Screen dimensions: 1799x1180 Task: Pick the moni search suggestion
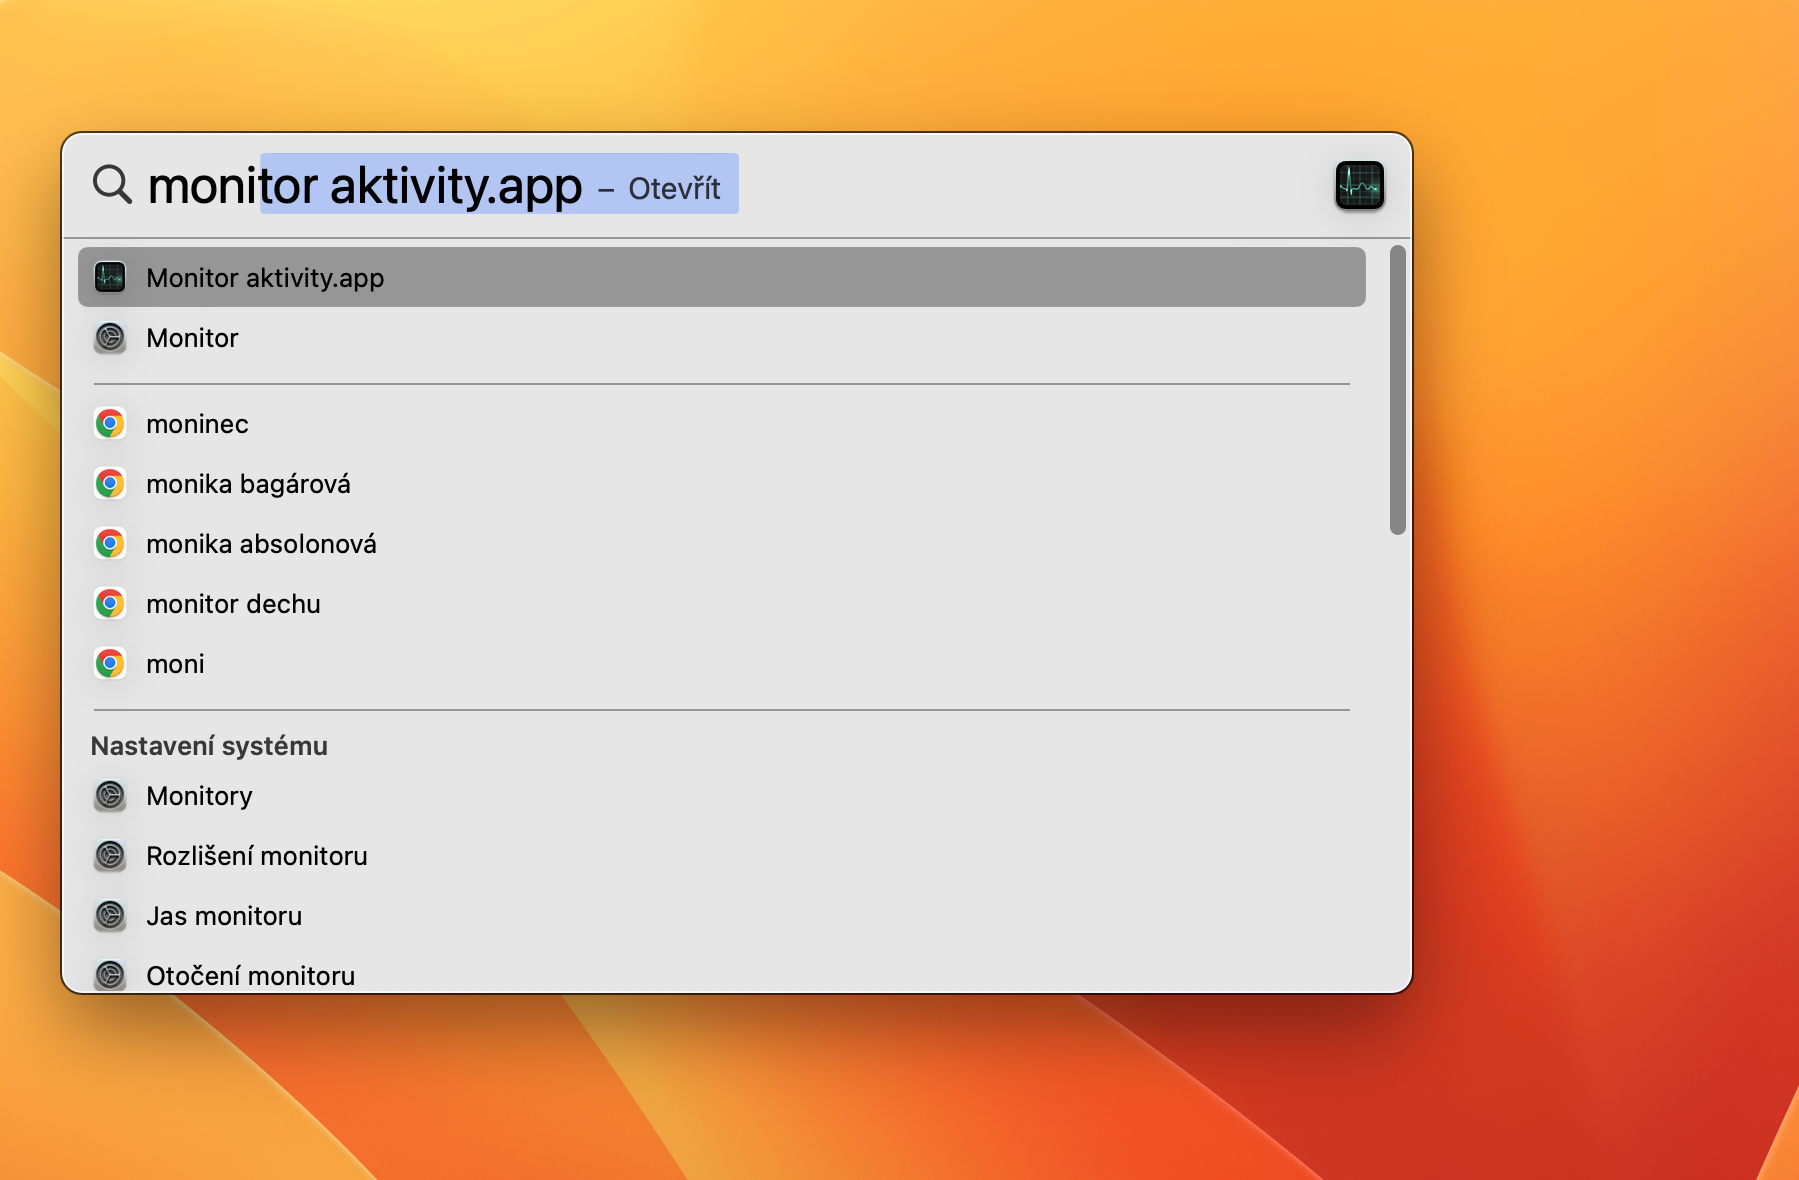coord(722,664)
